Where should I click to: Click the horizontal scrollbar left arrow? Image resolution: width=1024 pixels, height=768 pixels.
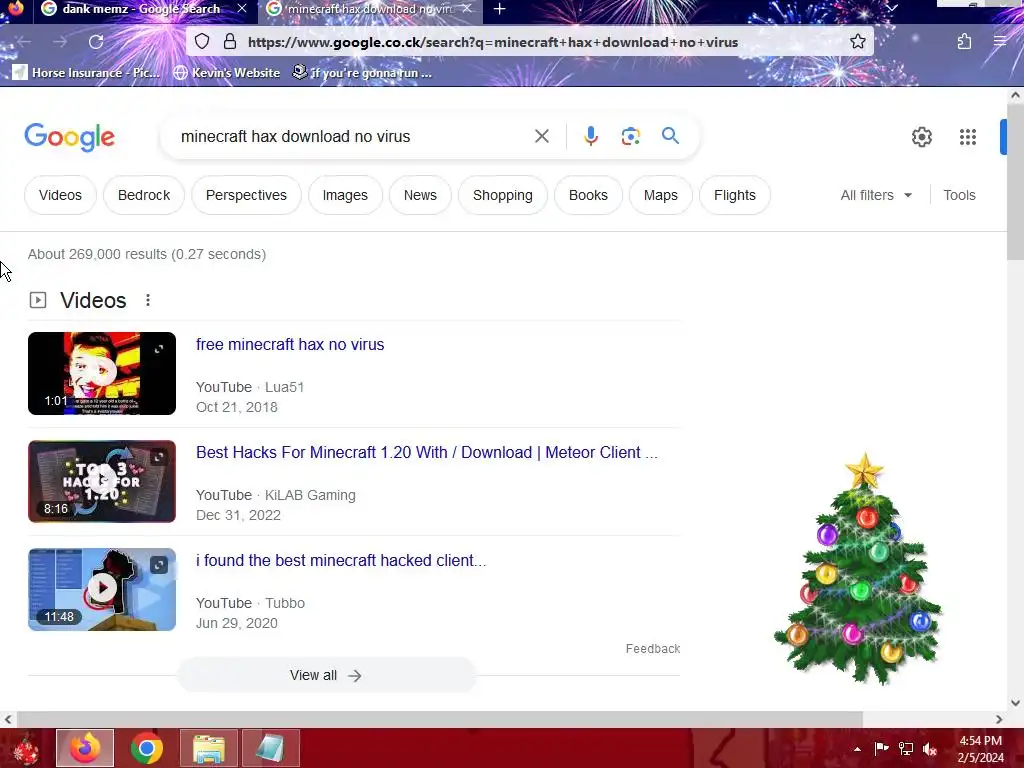(7, 720)
